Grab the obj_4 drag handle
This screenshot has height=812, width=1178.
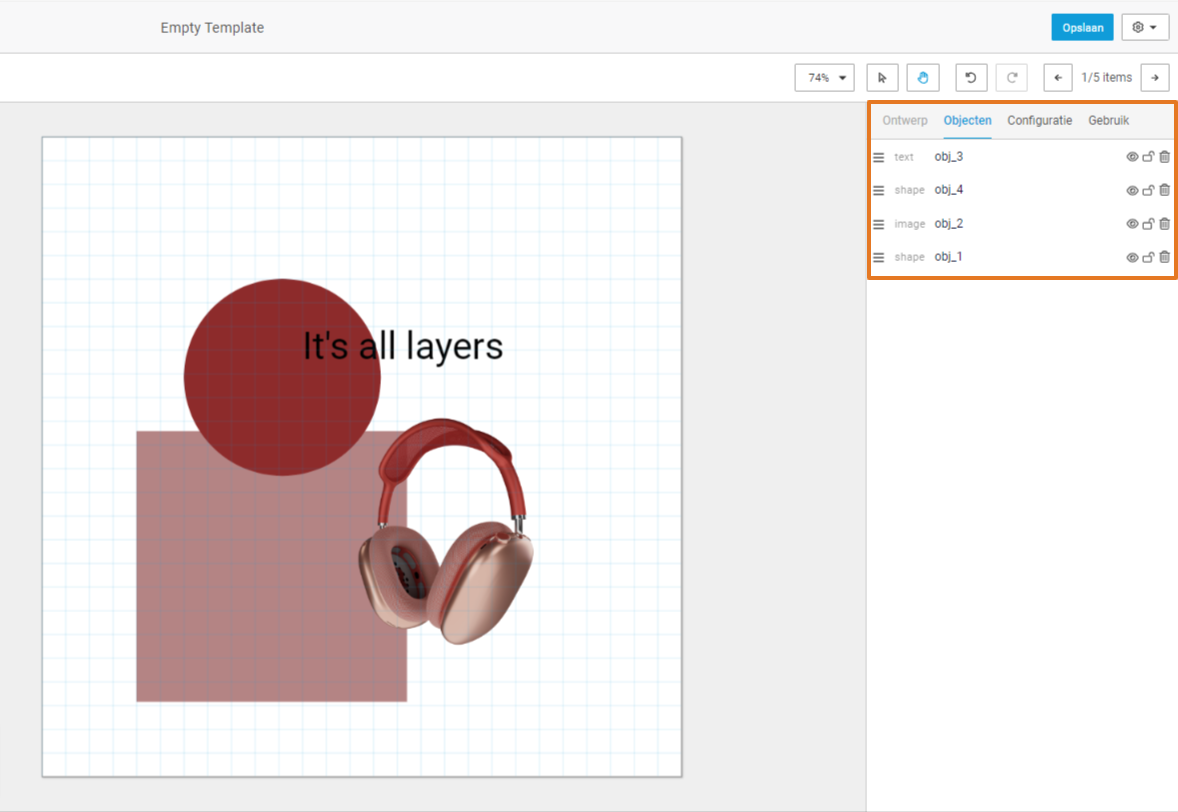tap(878, 191)
